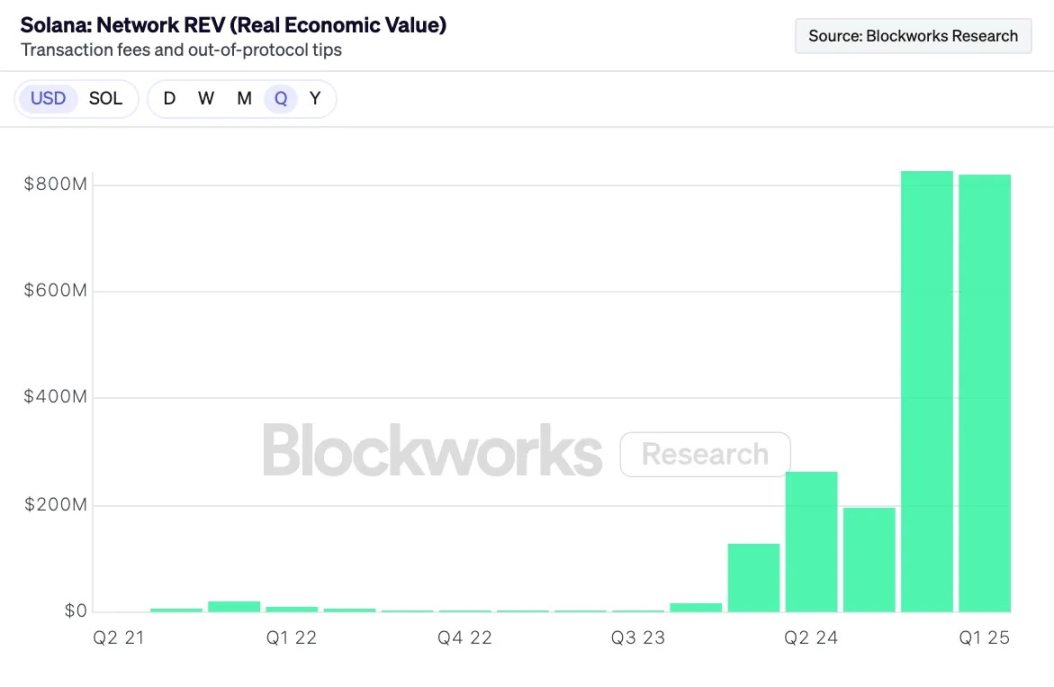
Task: Select the D daily interval
Action: (169, 98)
